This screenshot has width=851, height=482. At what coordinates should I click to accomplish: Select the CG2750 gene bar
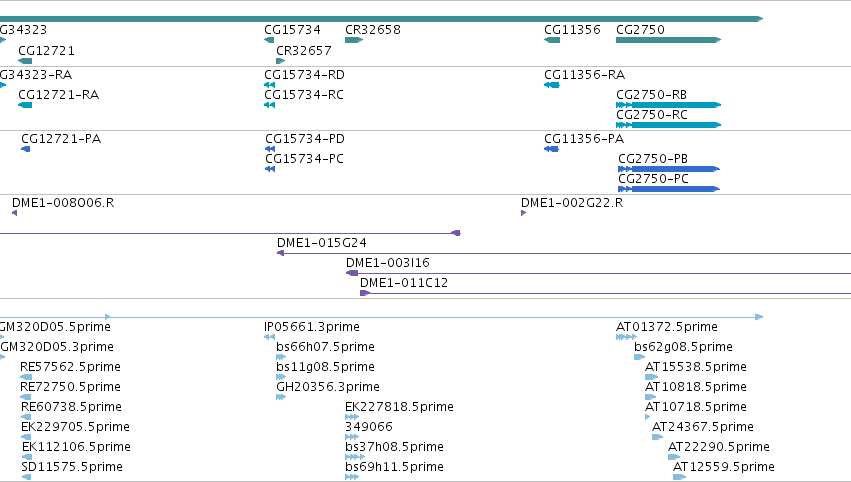point(668,40)
